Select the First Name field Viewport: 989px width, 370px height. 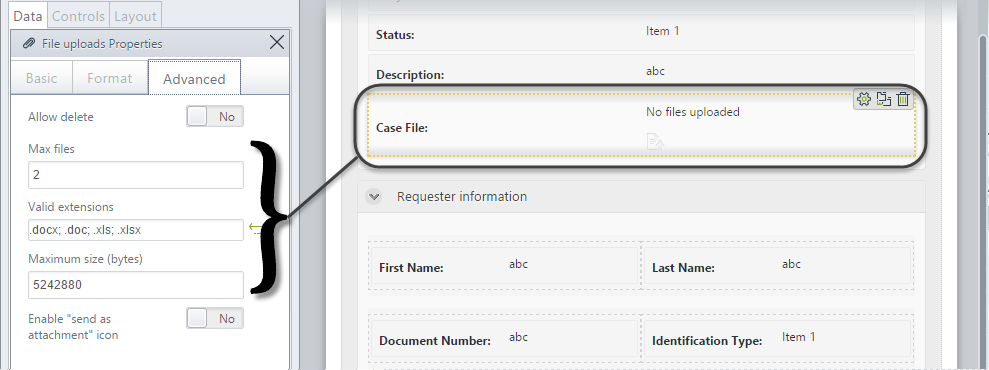pyautogui.click(x=504, y=266)
